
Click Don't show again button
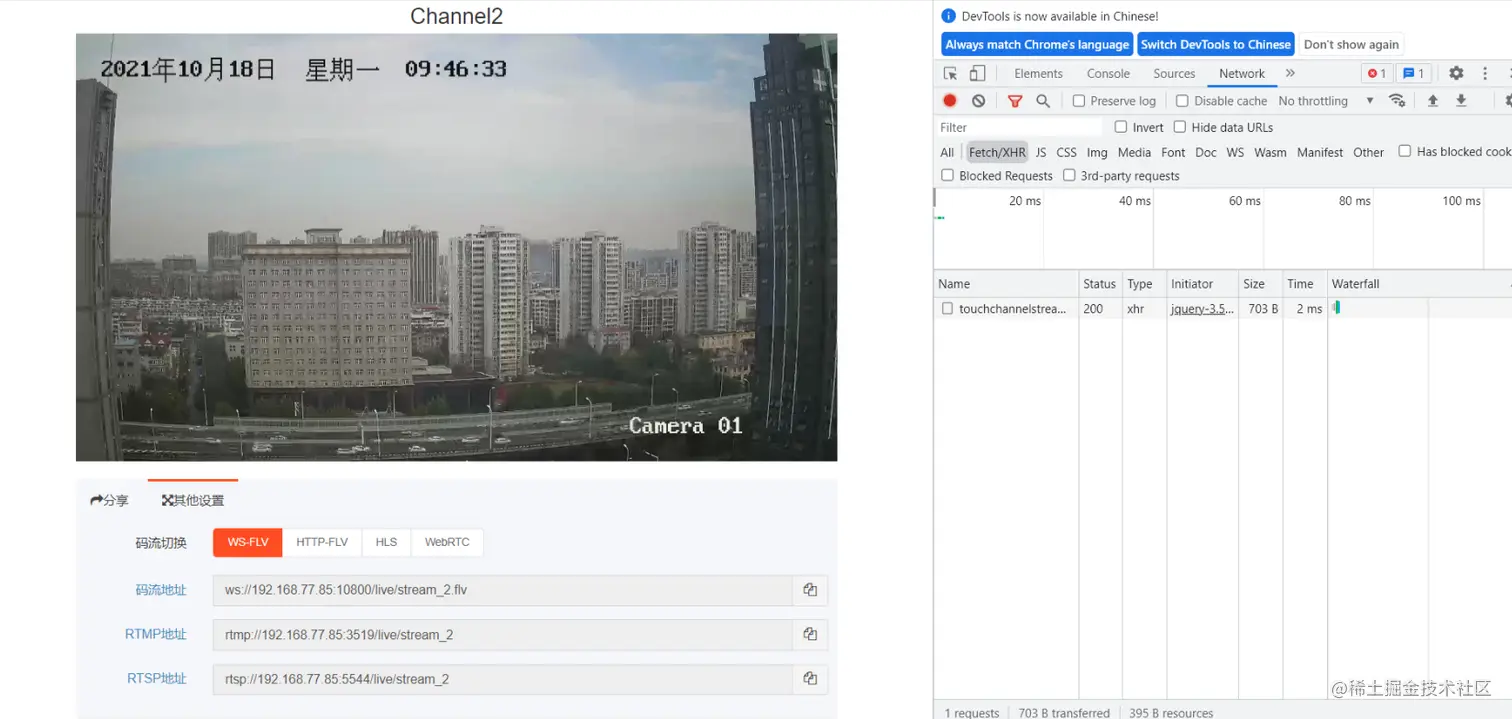click(1351, 44)
